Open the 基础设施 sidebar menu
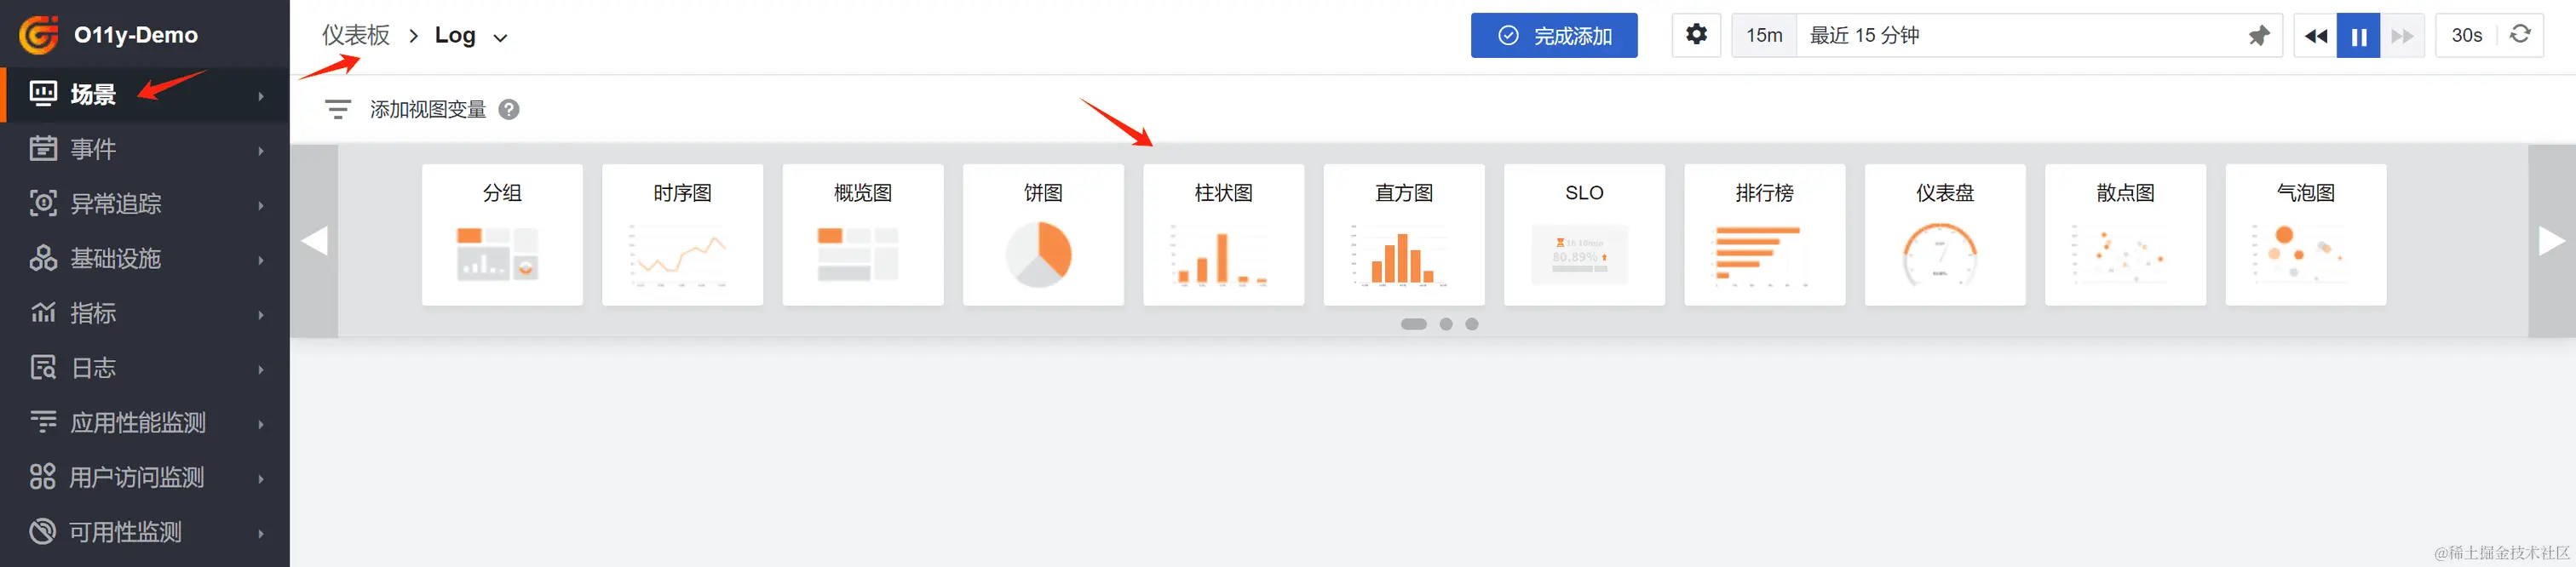Image resolution: width=2576 pixels, height=567 pixels. click(145, 259)
